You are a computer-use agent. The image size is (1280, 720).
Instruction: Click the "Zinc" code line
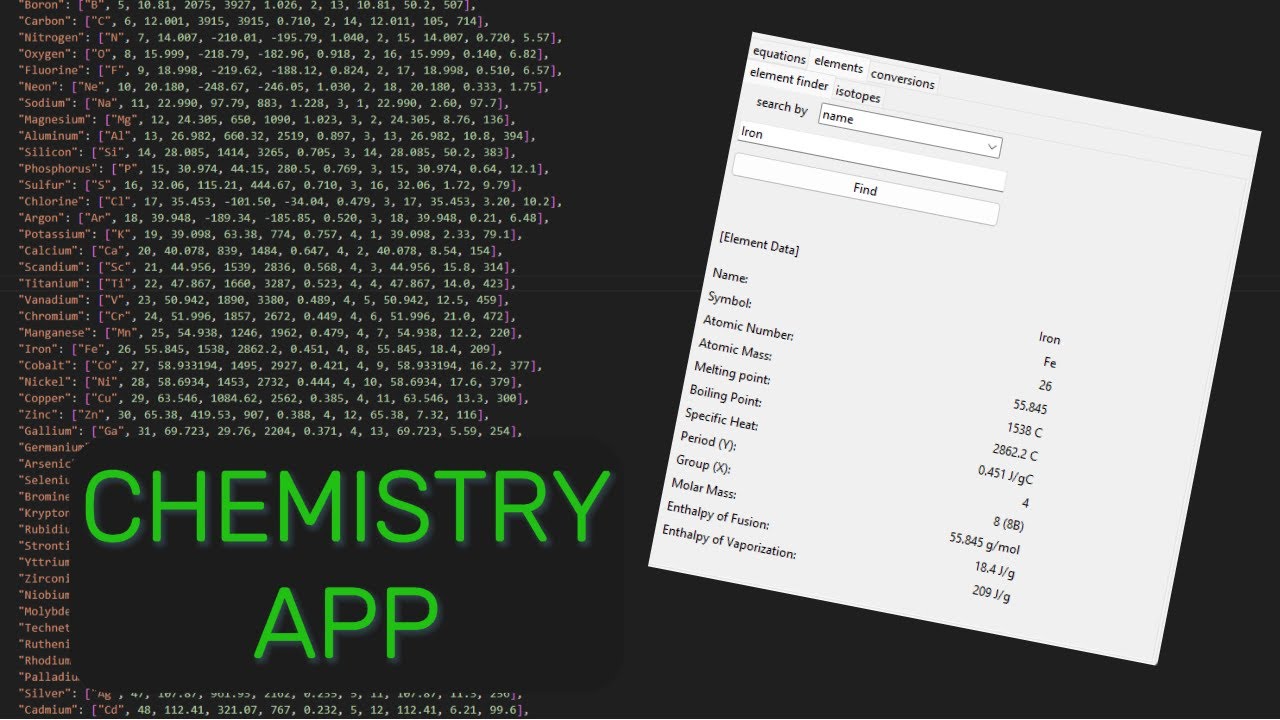pos(254,414)
